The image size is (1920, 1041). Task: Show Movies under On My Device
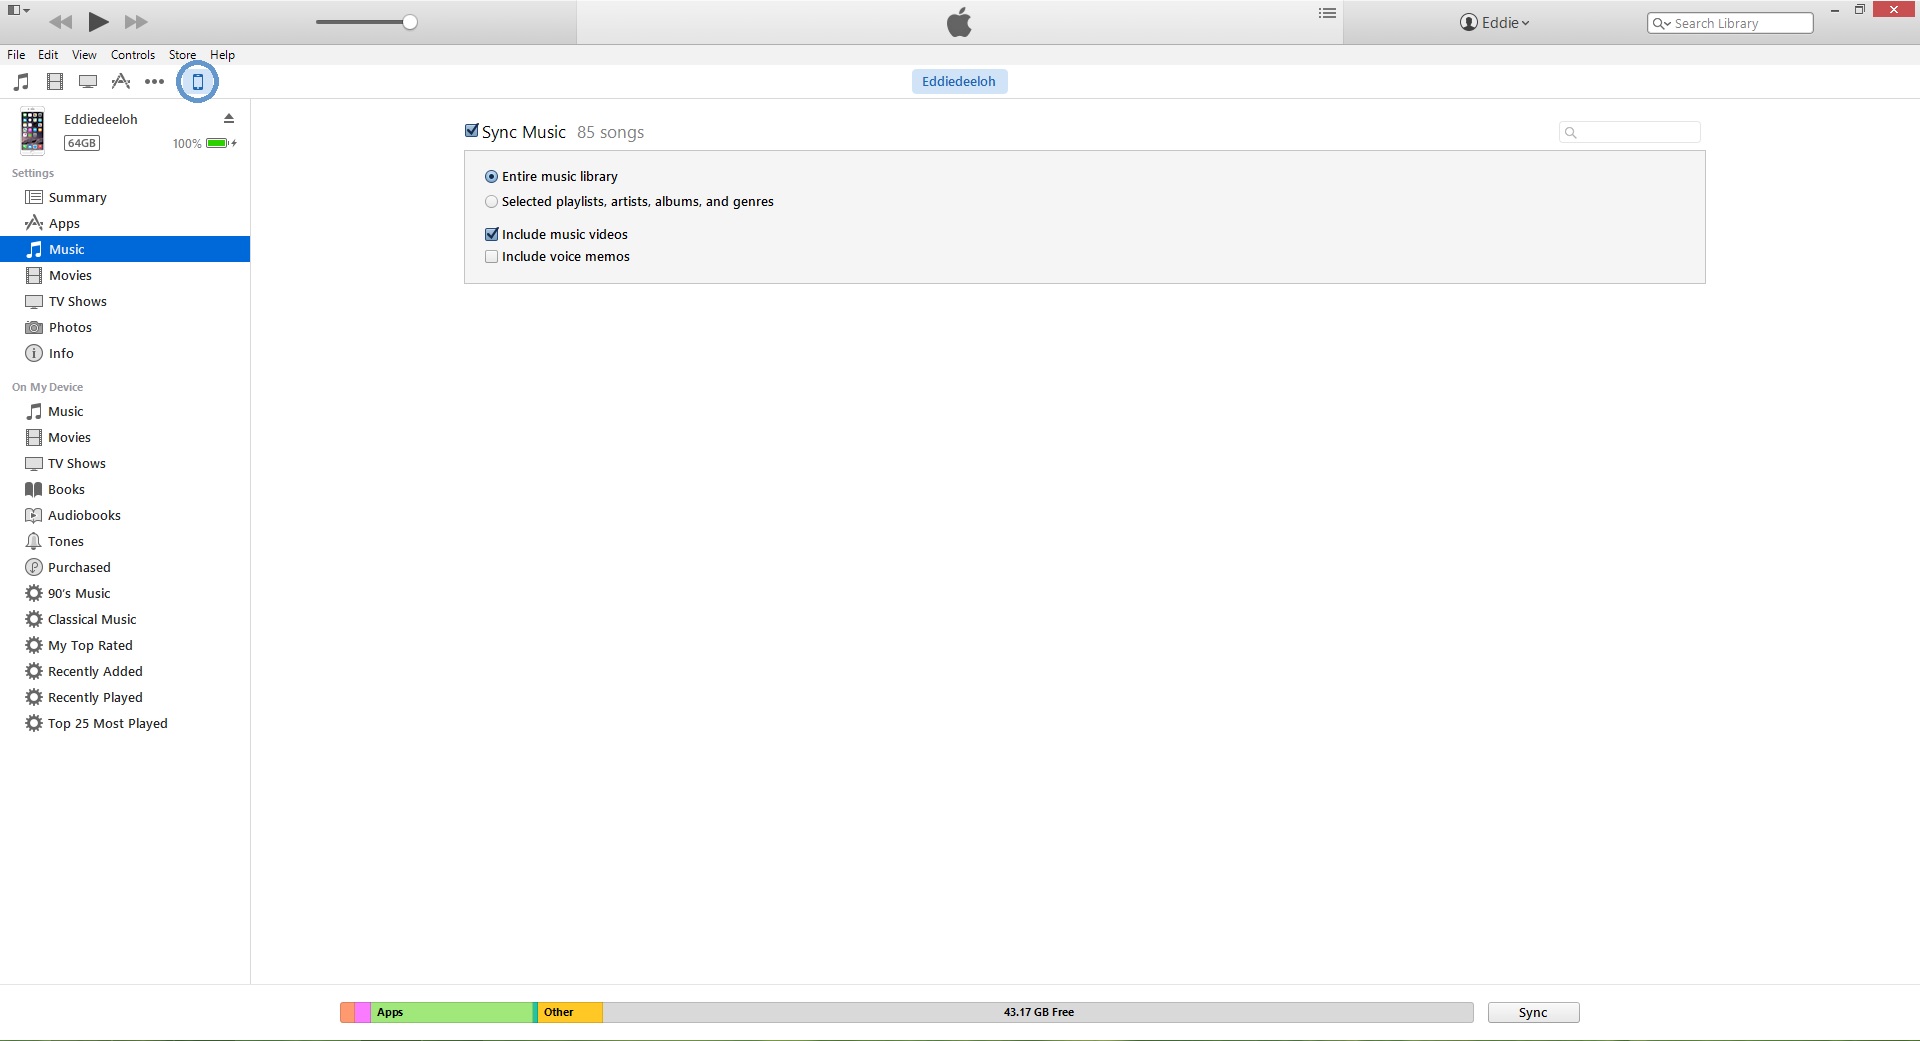tap(125, 438)
